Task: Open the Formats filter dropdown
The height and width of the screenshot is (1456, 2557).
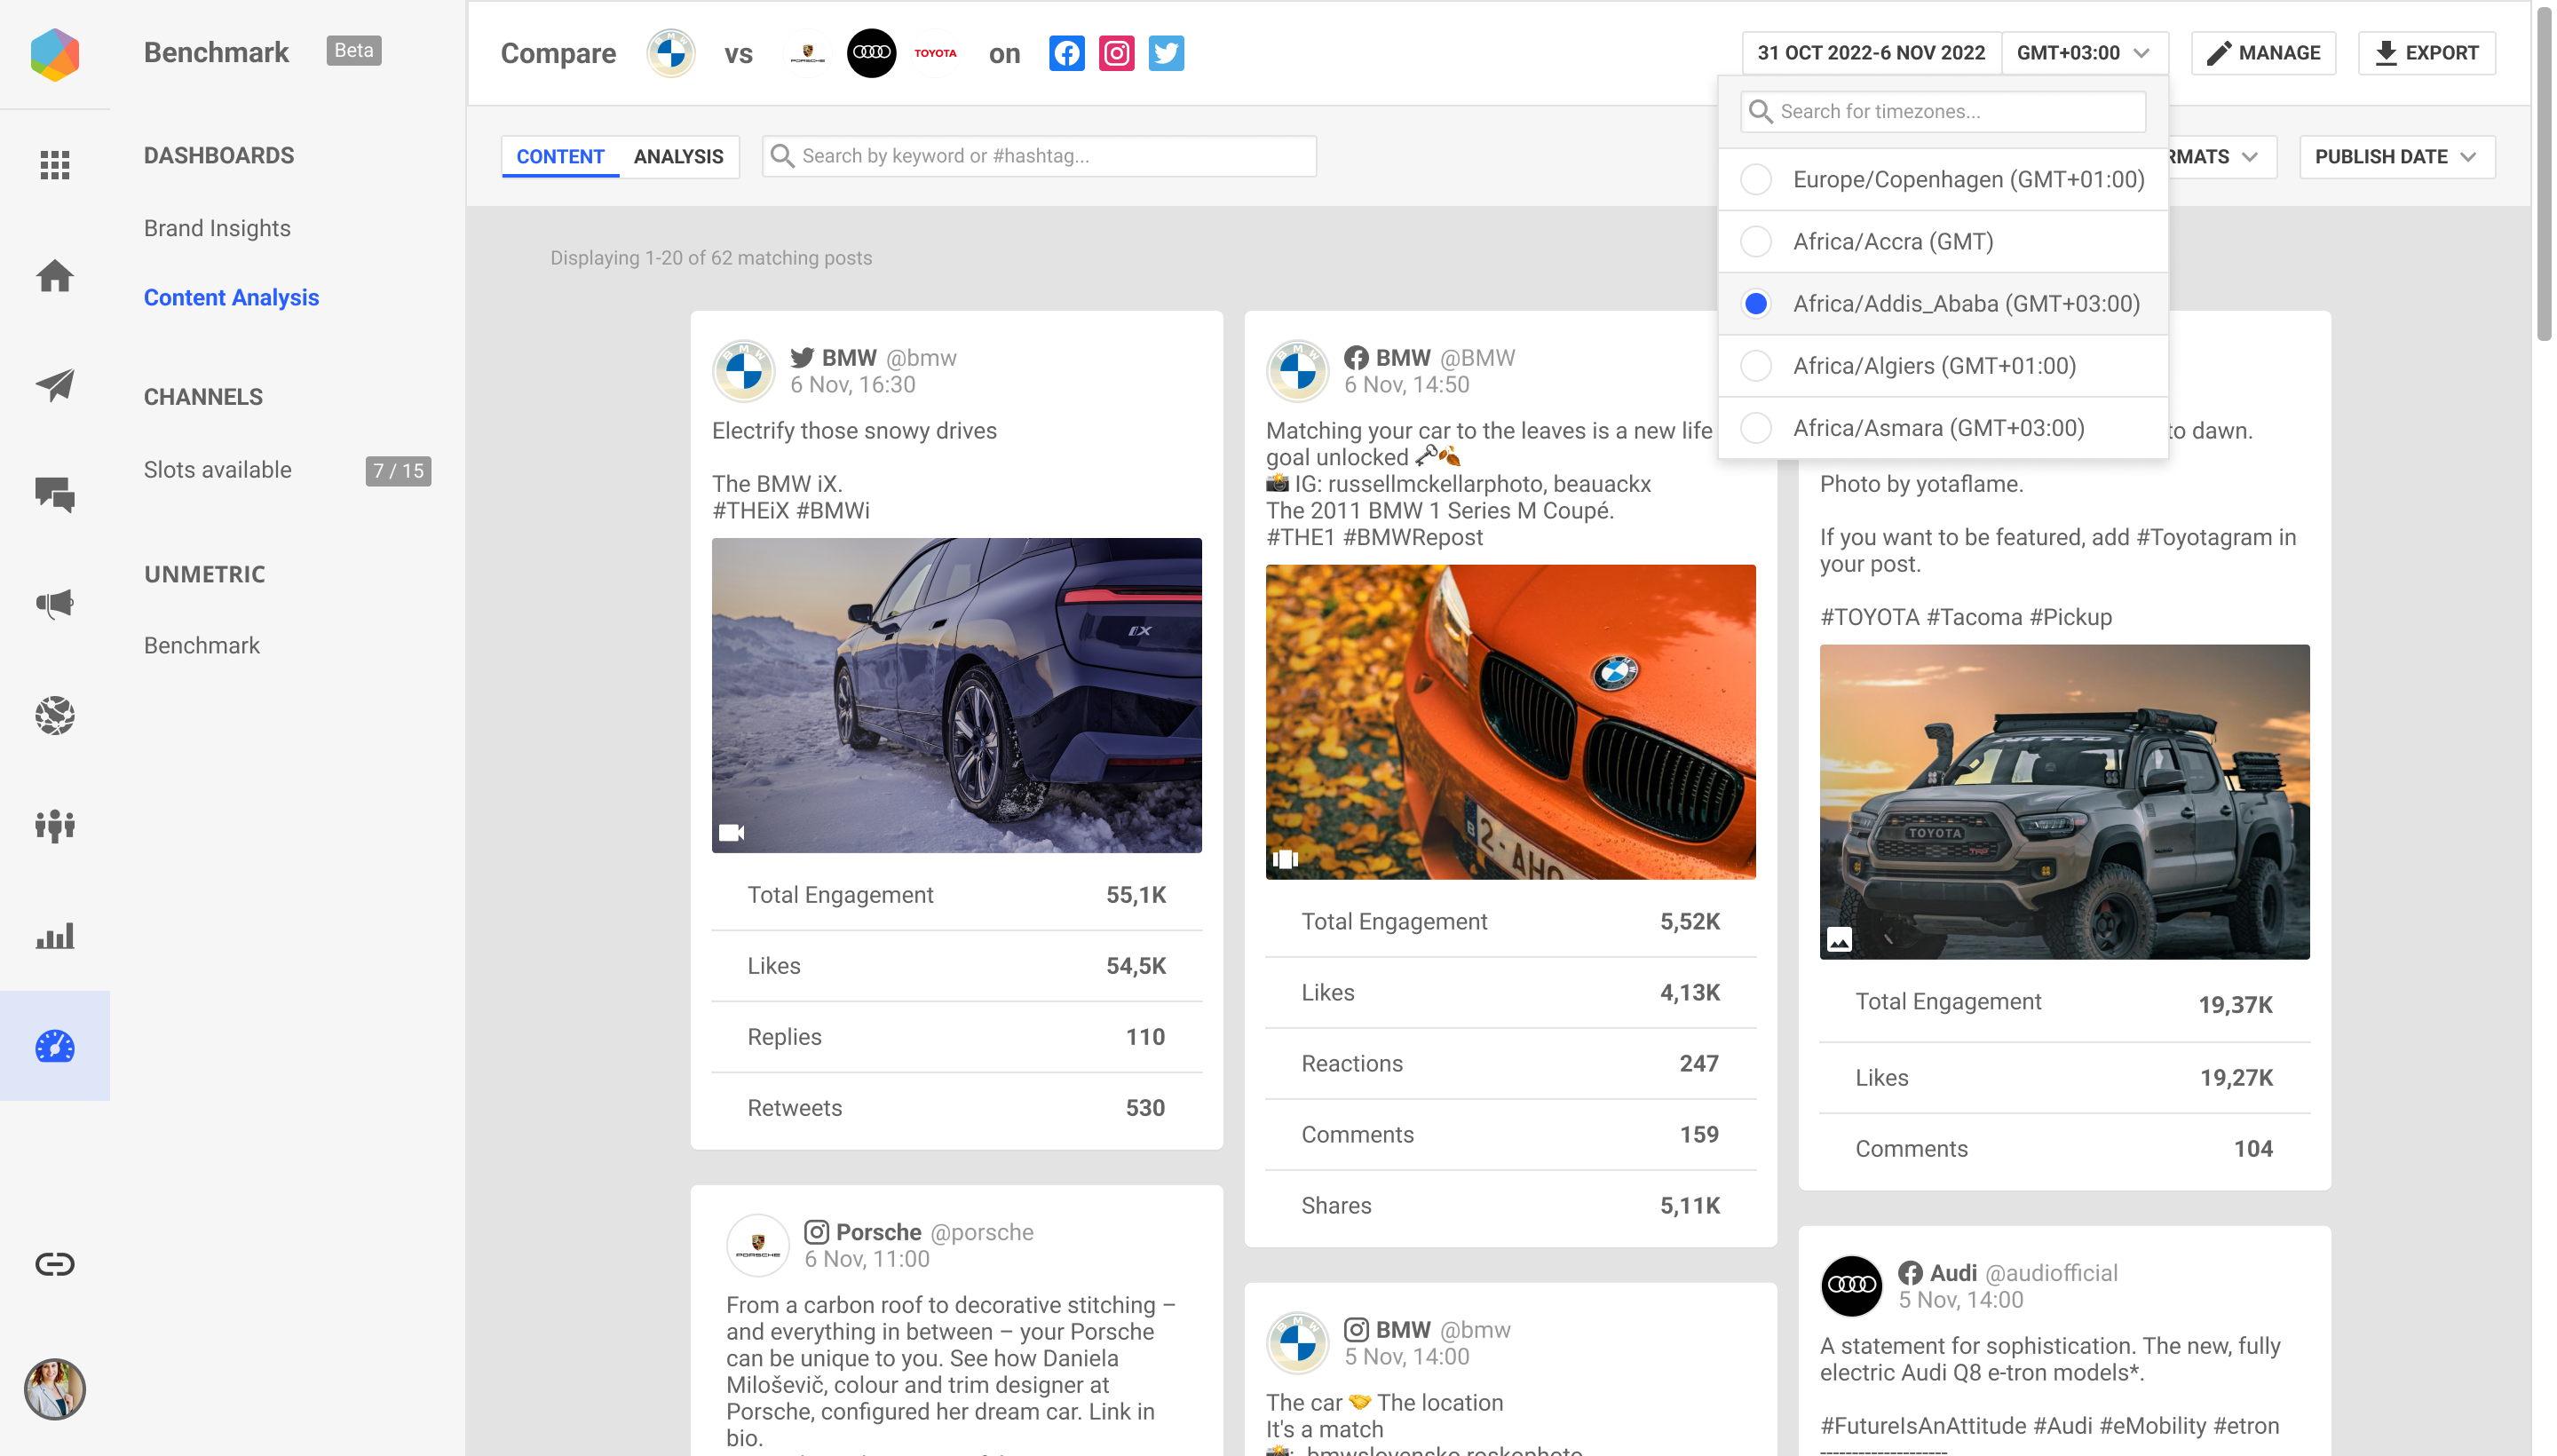Action: [x=2222, y=157]
